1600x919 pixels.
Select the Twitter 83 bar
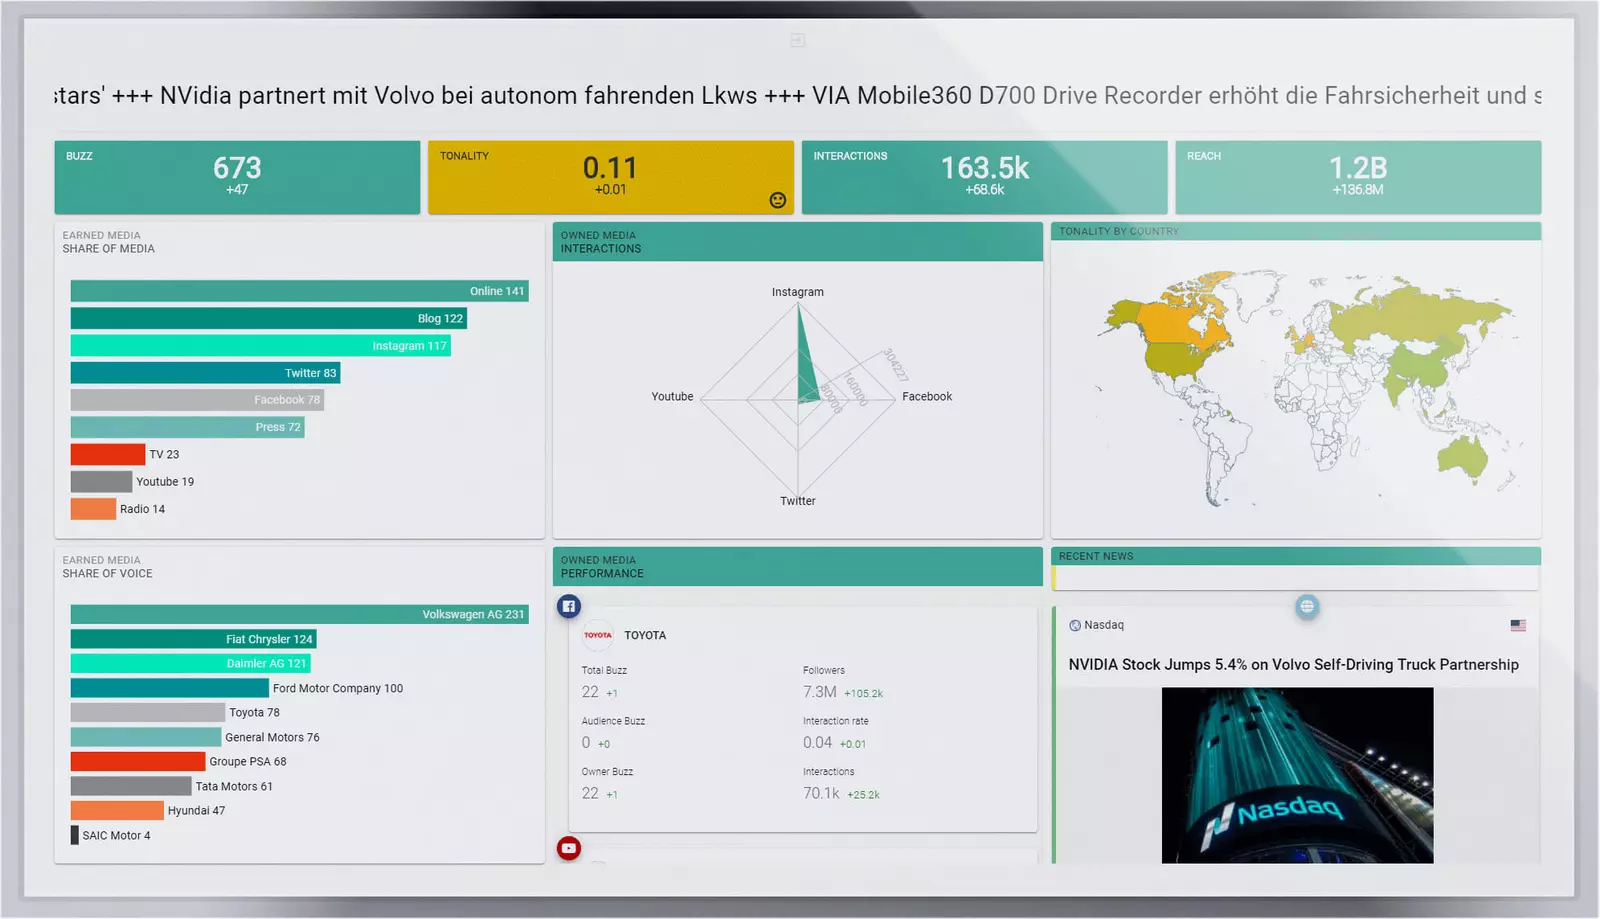click(205, 373)
